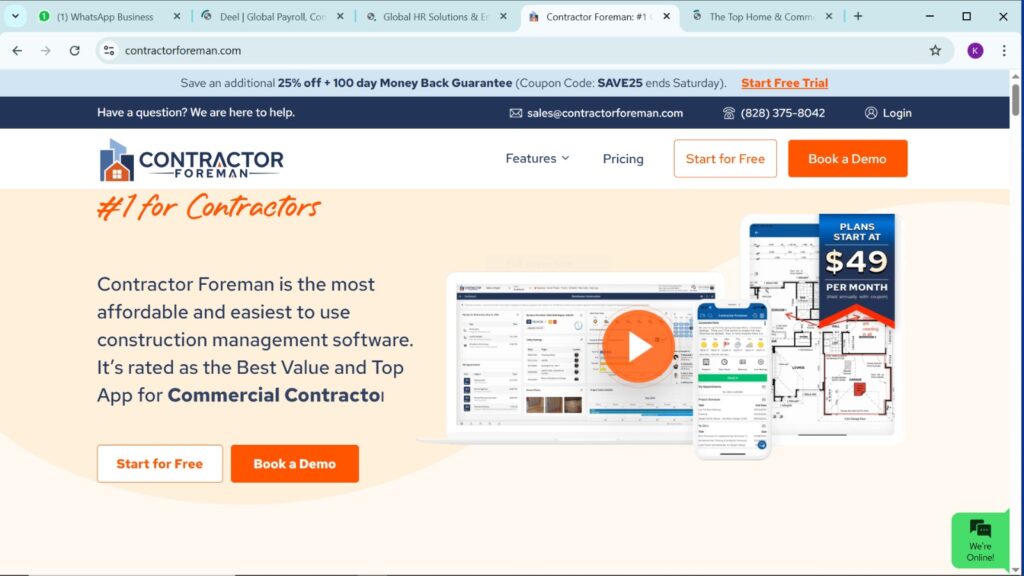The height and width of the screenshot is (576, 1024).
Task: Close the Contractor Foreman tab
Action: tap(666, 16)
